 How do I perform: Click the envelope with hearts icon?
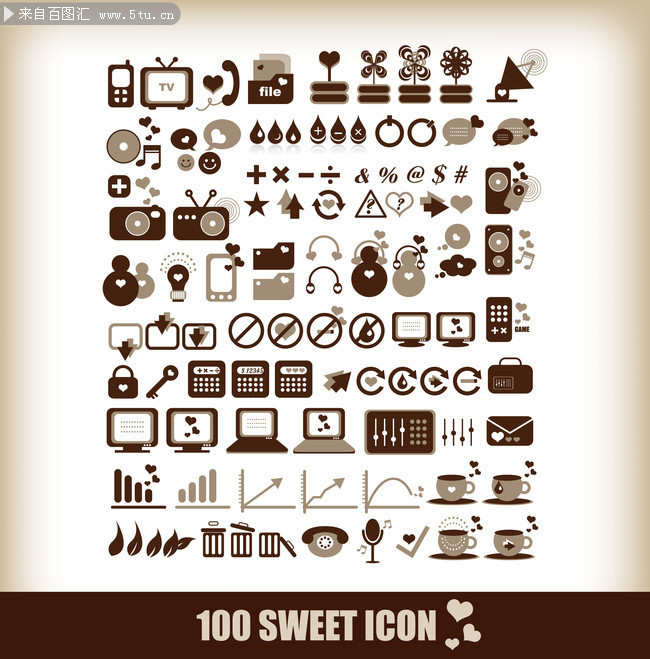pos(510,431)
